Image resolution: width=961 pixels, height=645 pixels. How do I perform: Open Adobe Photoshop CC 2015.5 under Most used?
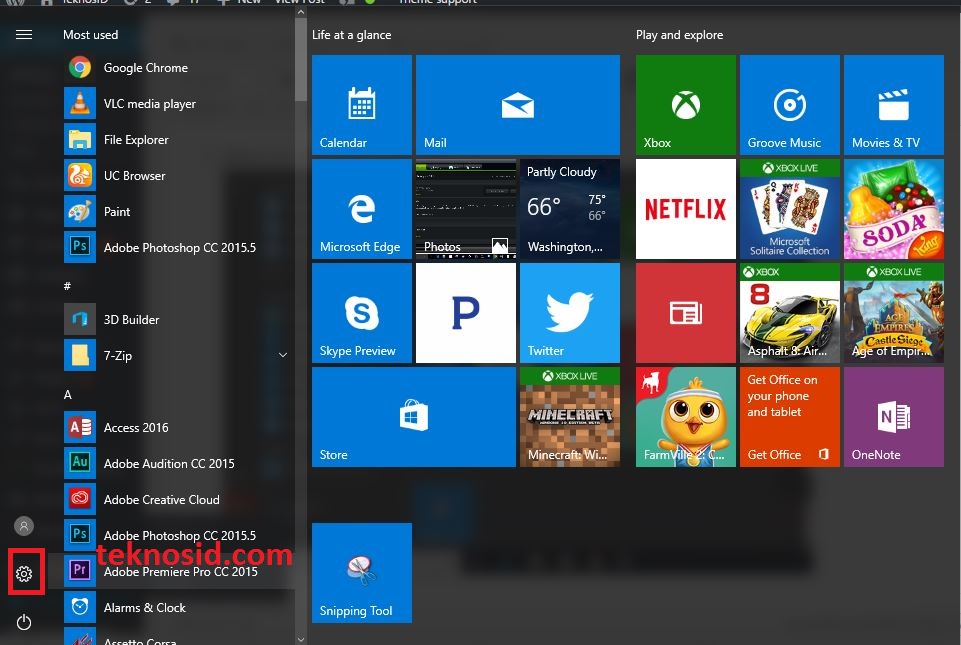[178, 248]
